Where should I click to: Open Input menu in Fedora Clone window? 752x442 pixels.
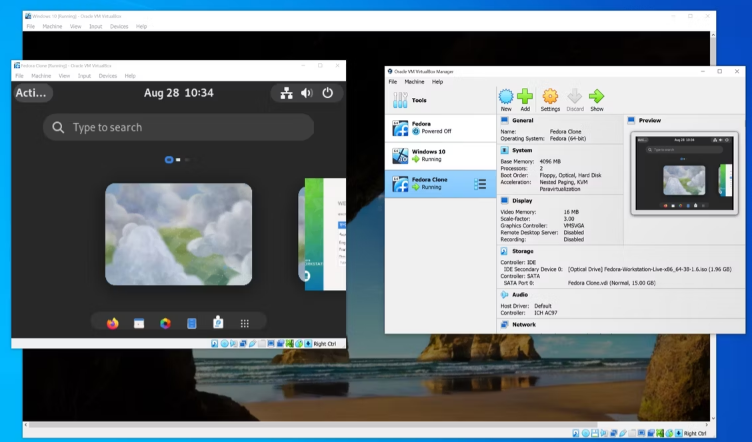pyautogui.click(x=84, y=76)
